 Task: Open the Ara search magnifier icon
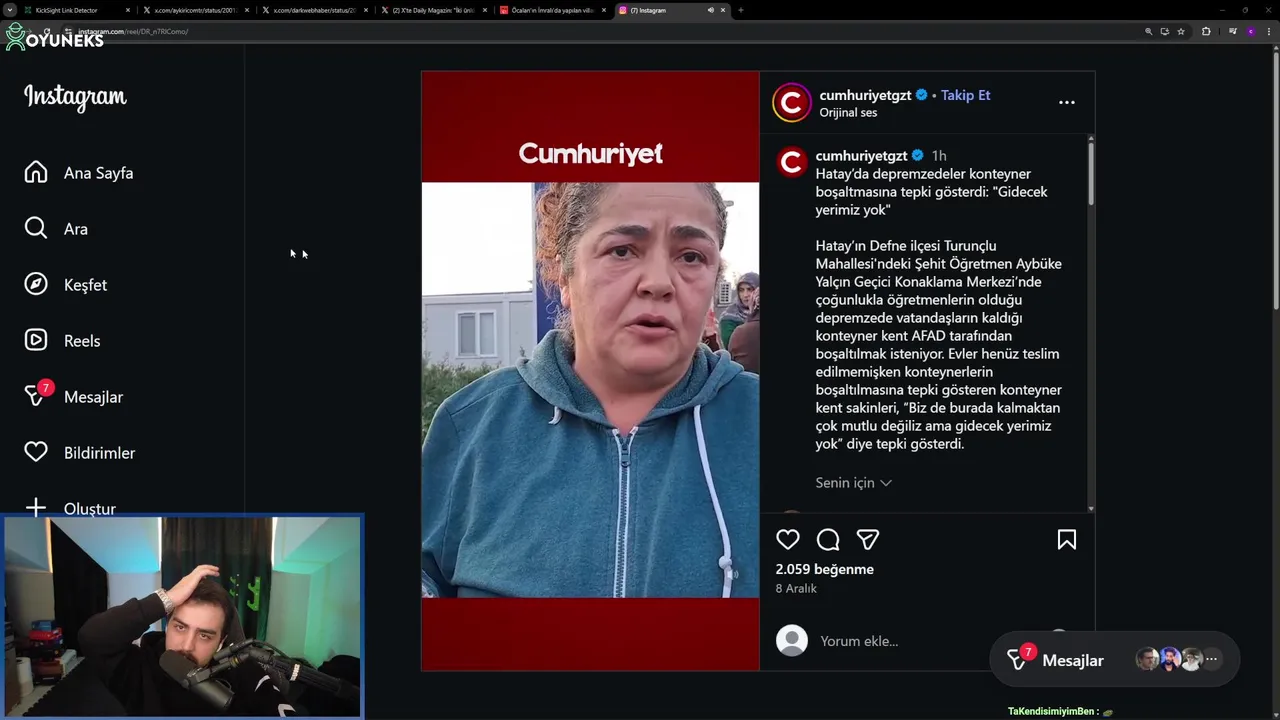click(36, 228)
